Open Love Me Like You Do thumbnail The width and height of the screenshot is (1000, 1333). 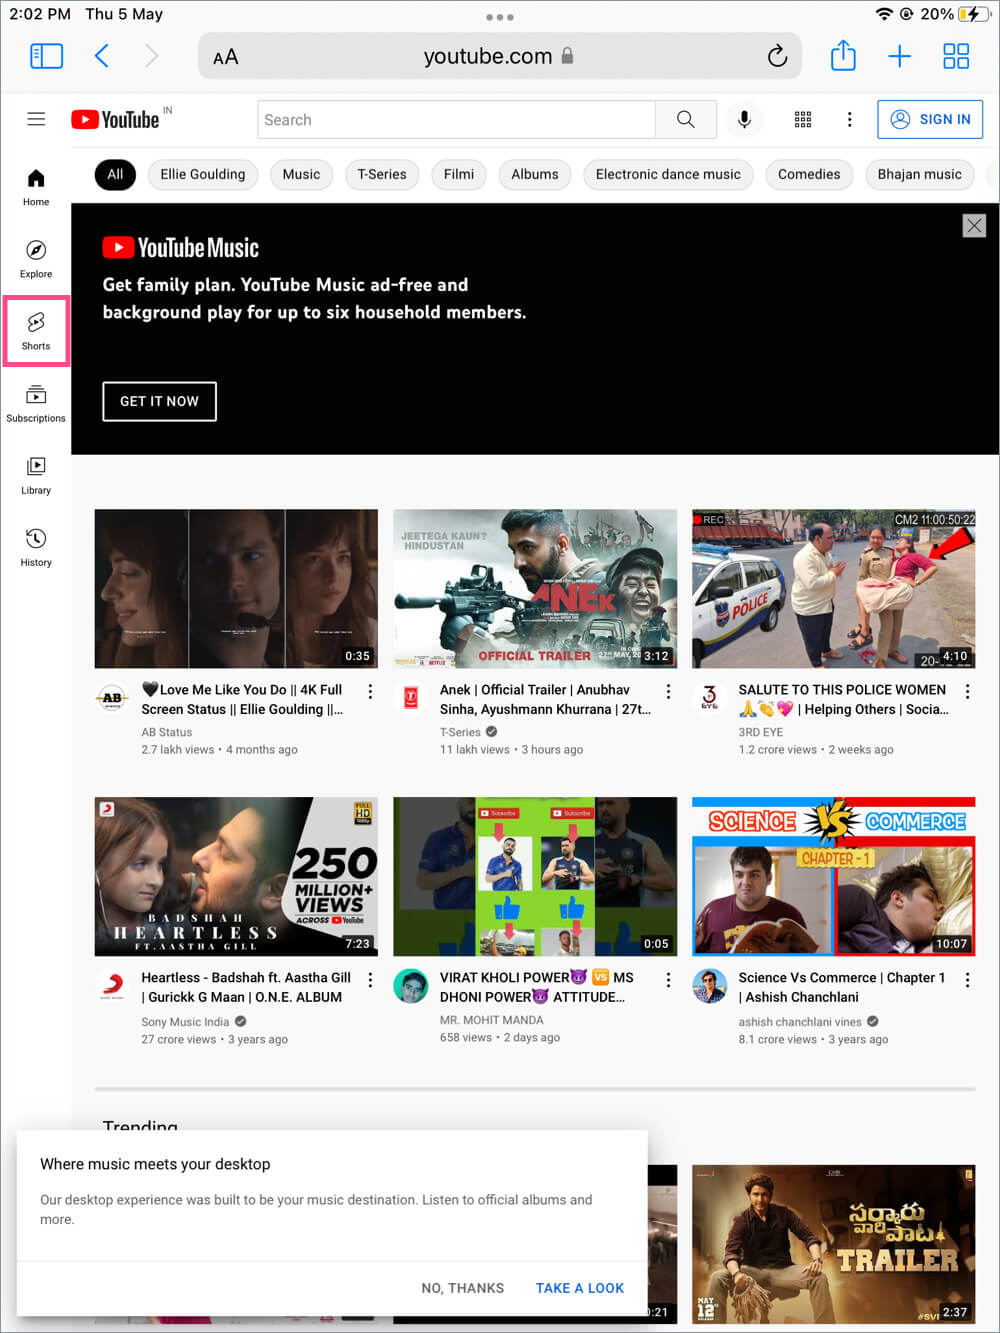236,589
